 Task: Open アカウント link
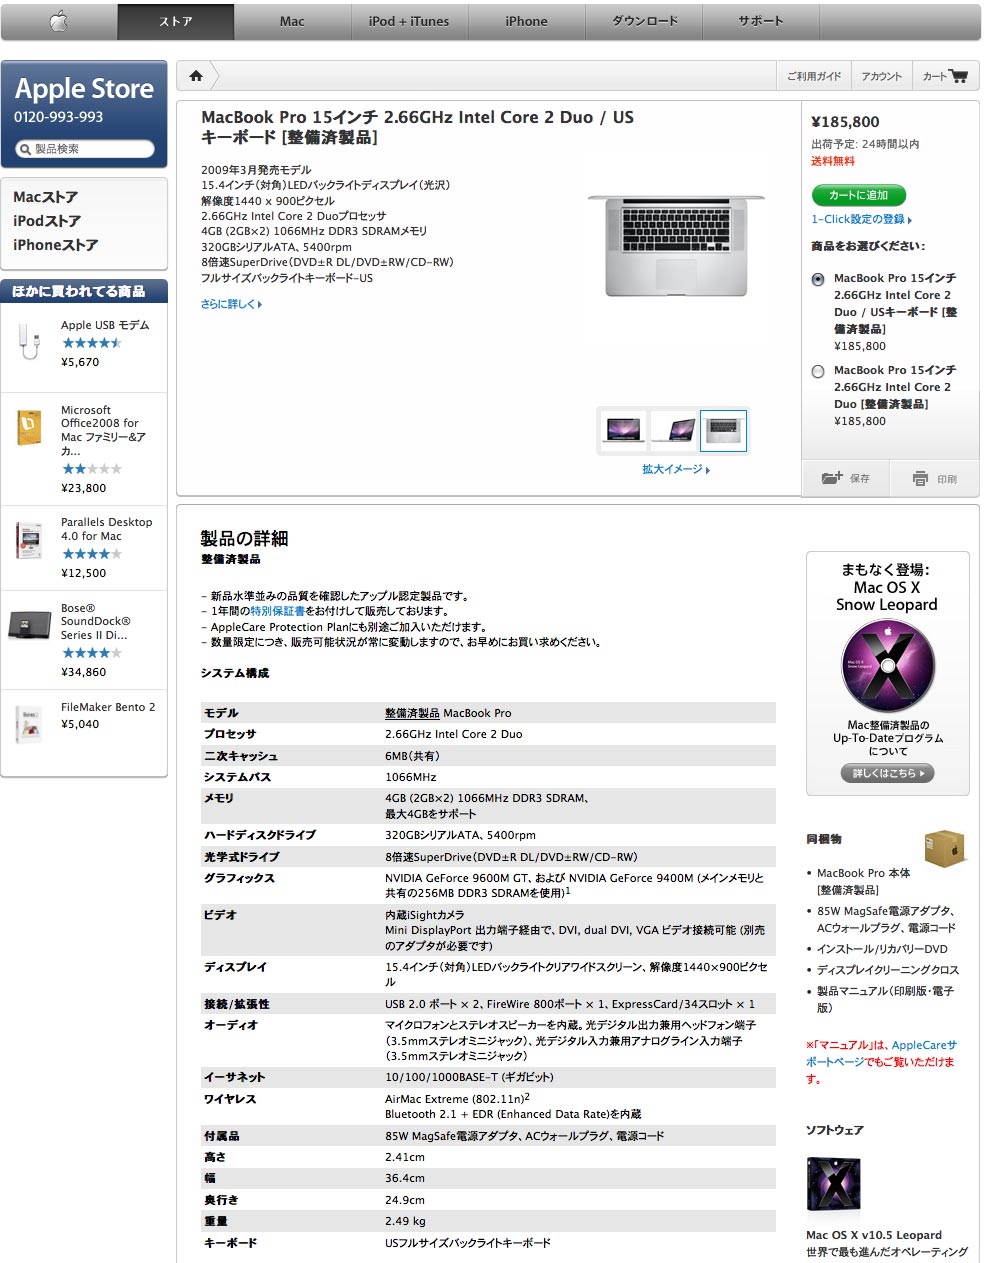pyautogui.click(x=881, y=76)
